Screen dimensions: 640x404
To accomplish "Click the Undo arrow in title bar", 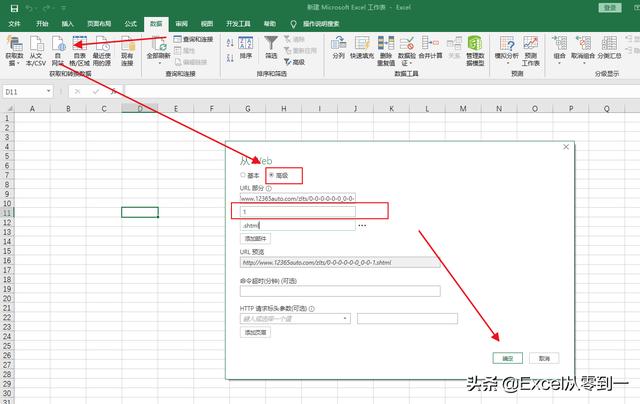I will pyautogui.click(x=29, y=8).
